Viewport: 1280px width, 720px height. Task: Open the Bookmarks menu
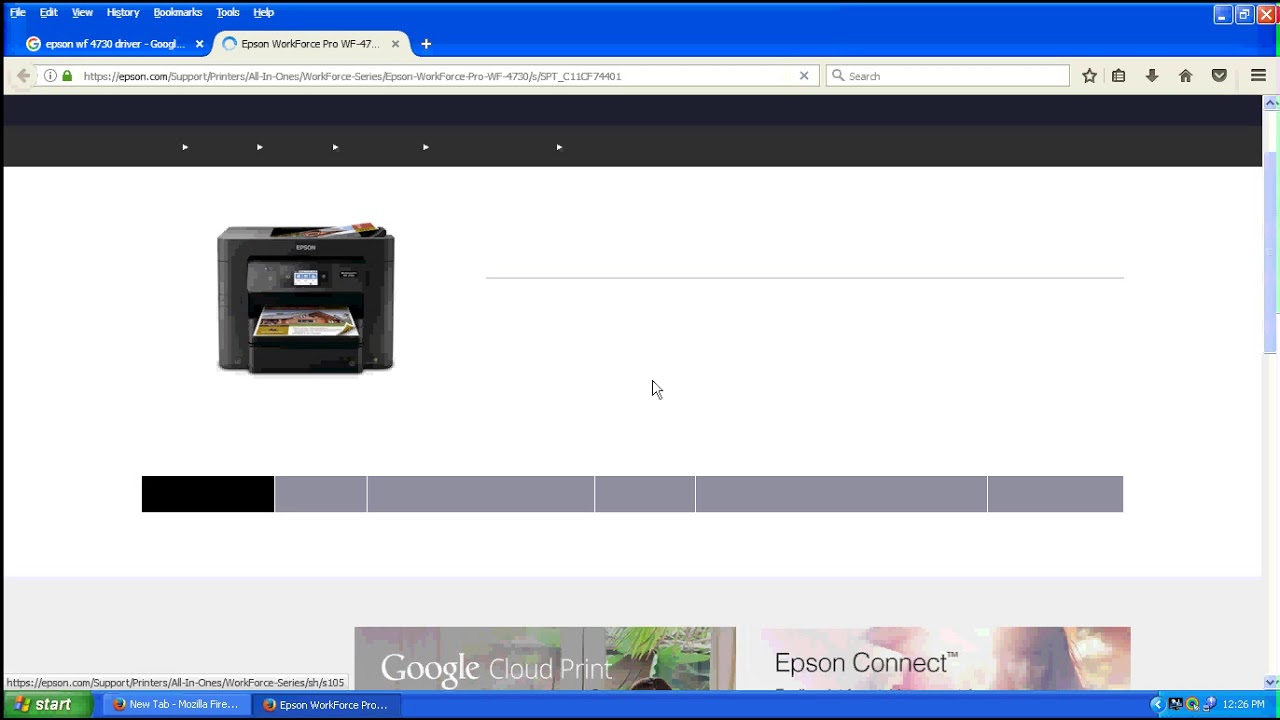pyautogui.click(x=178, y=12)
